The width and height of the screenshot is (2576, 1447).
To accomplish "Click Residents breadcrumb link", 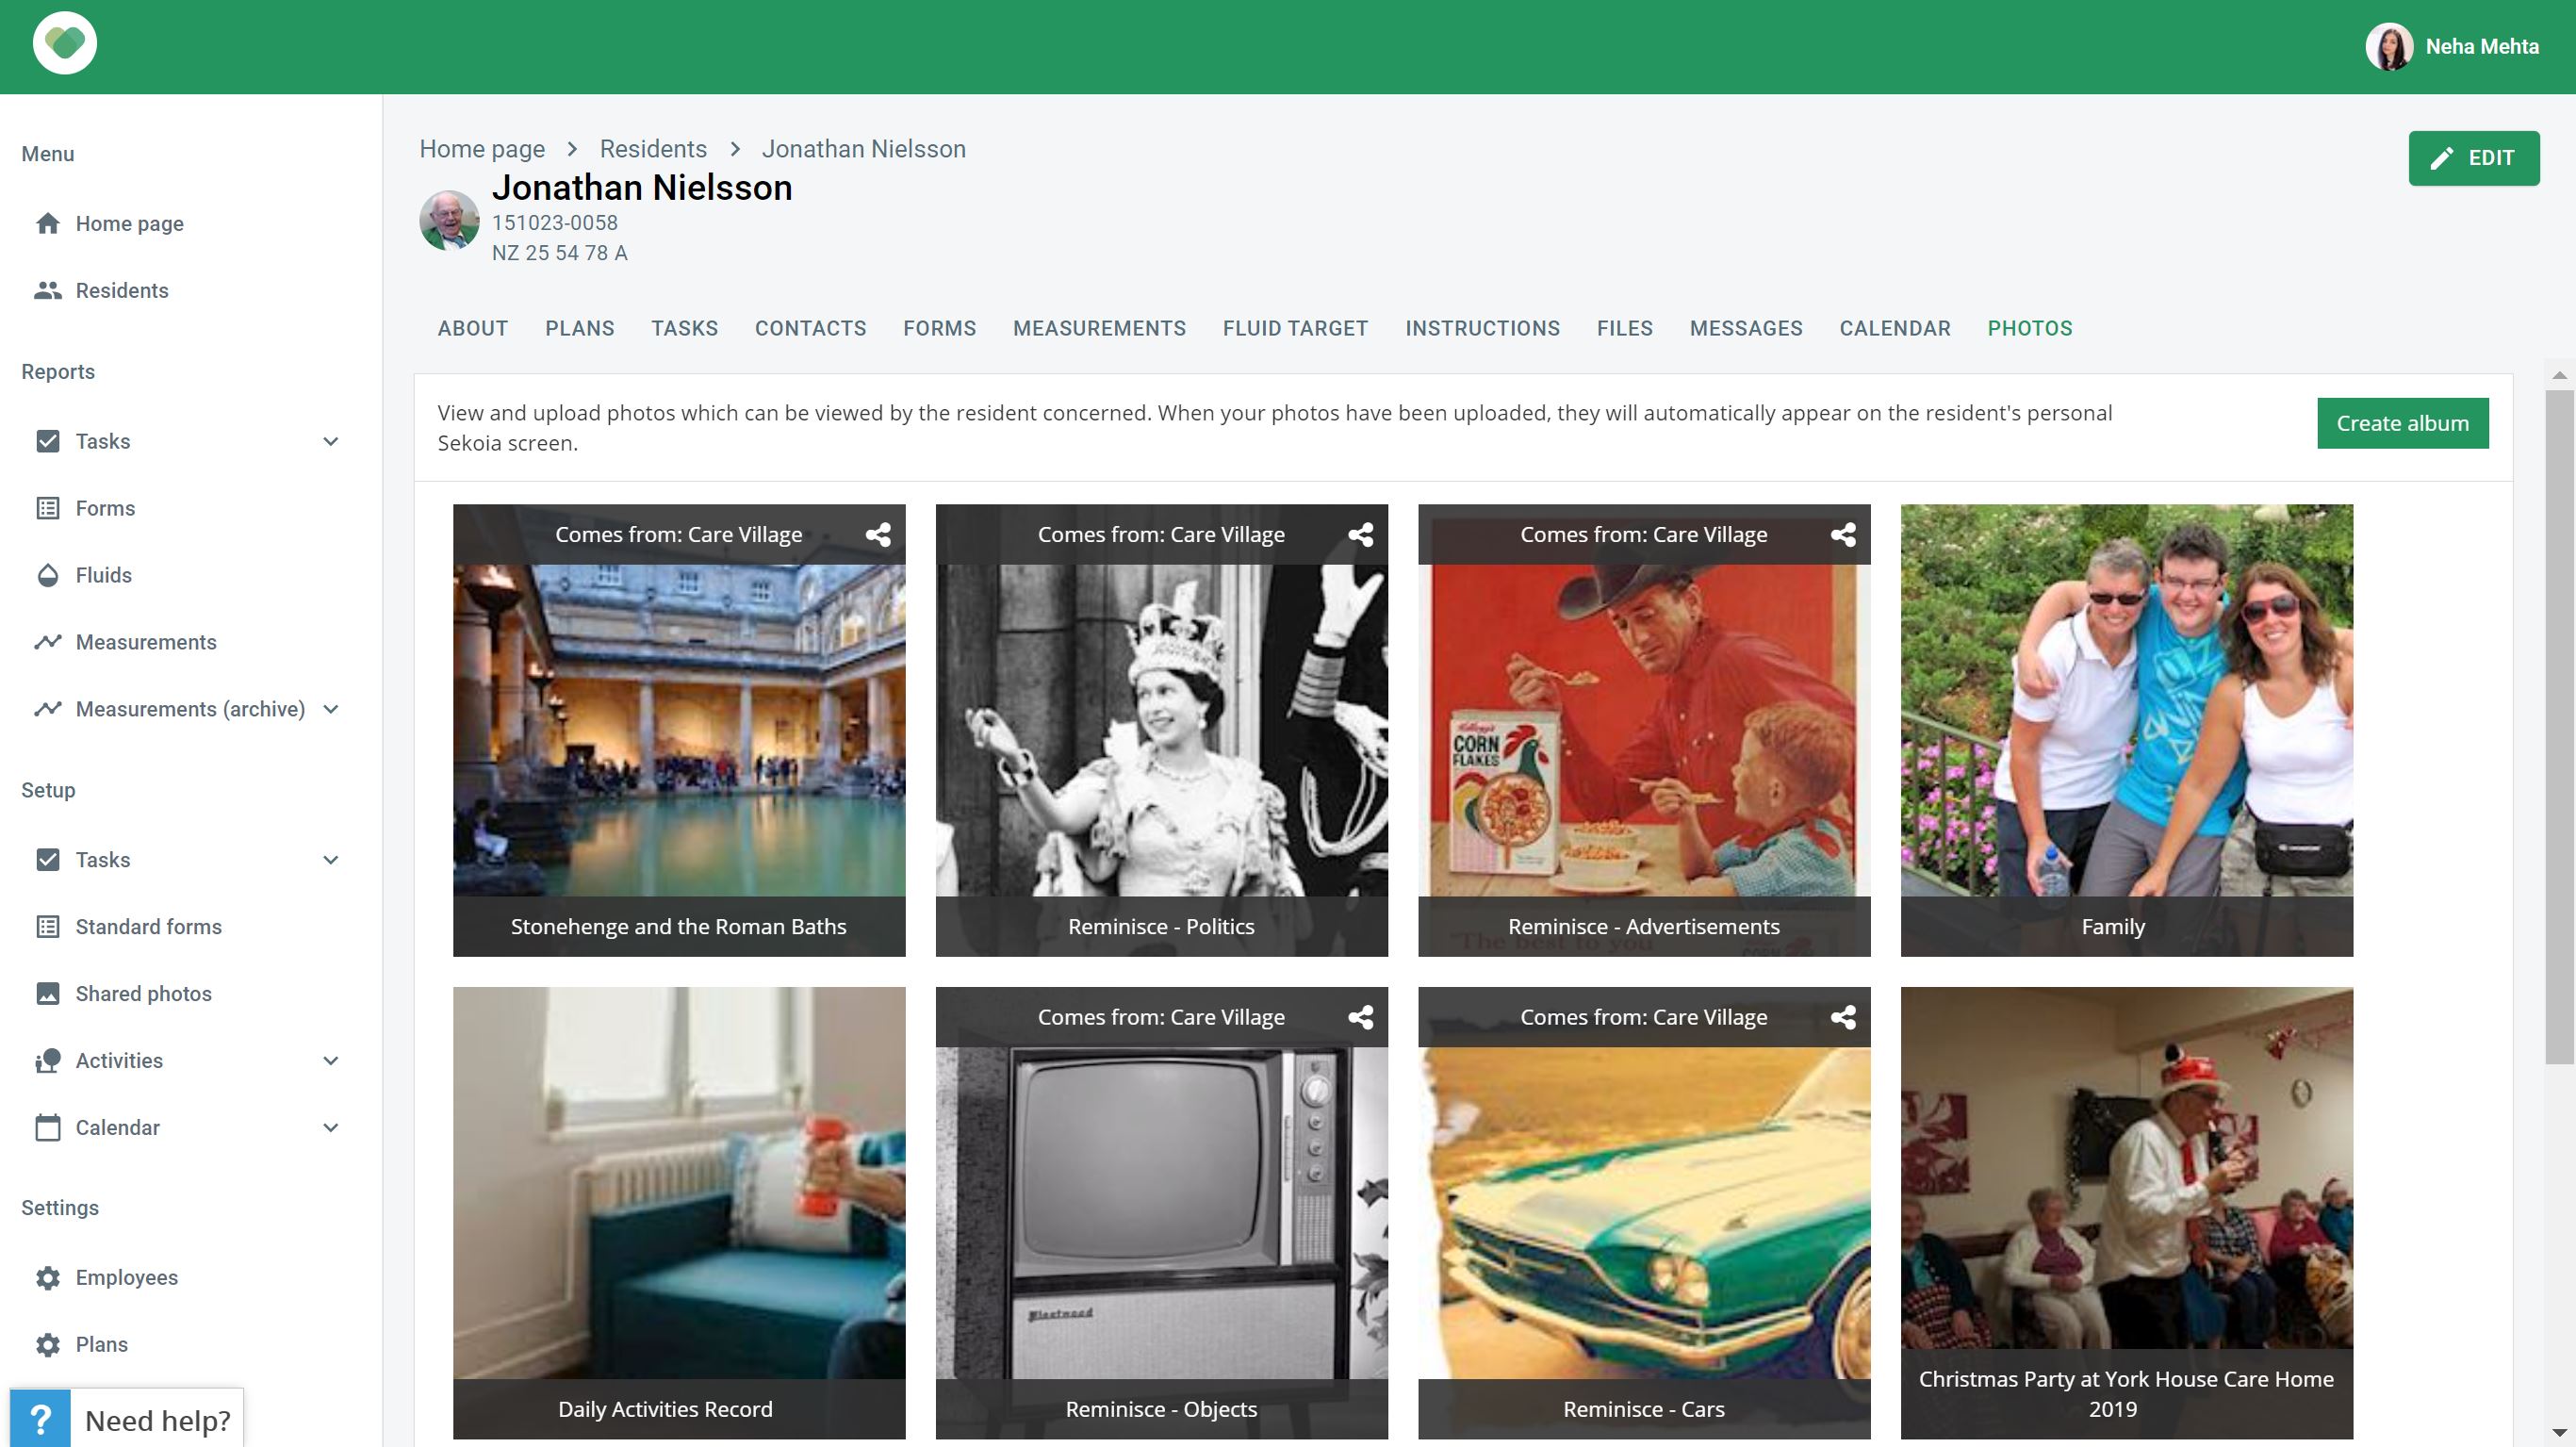I will [653, 149].
